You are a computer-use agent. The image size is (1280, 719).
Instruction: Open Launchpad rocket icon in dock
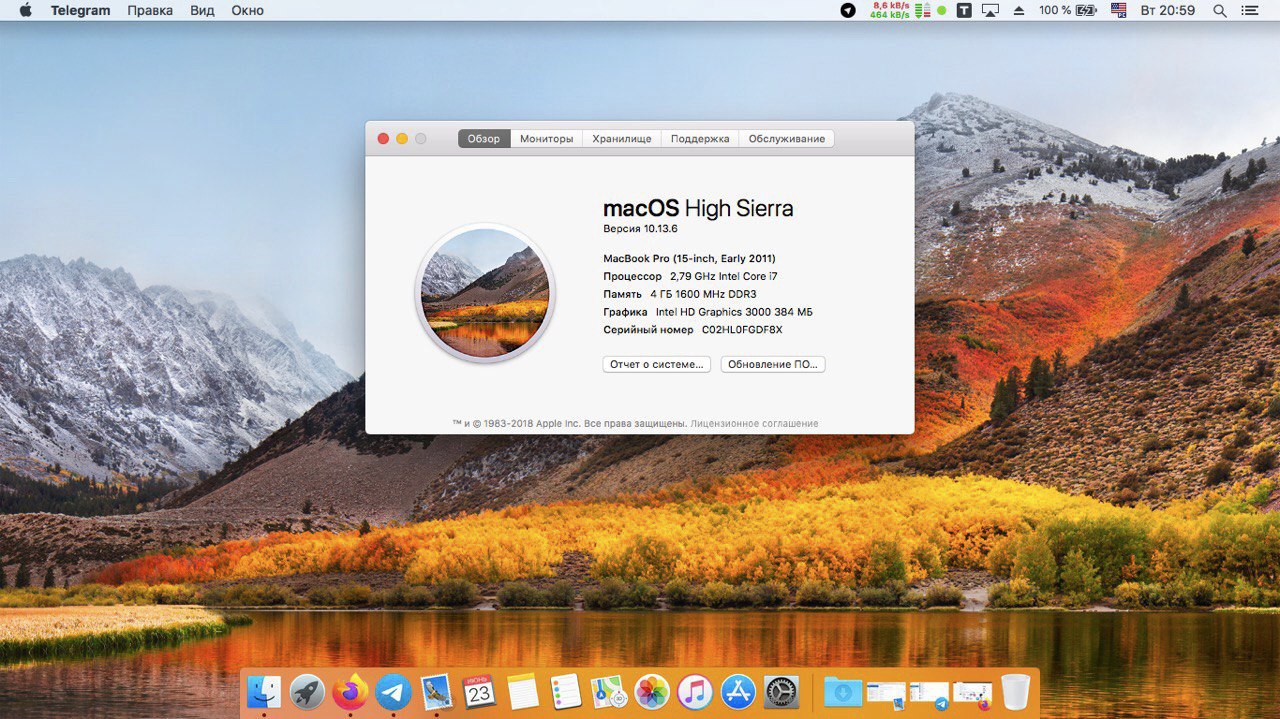click(307, 691)
